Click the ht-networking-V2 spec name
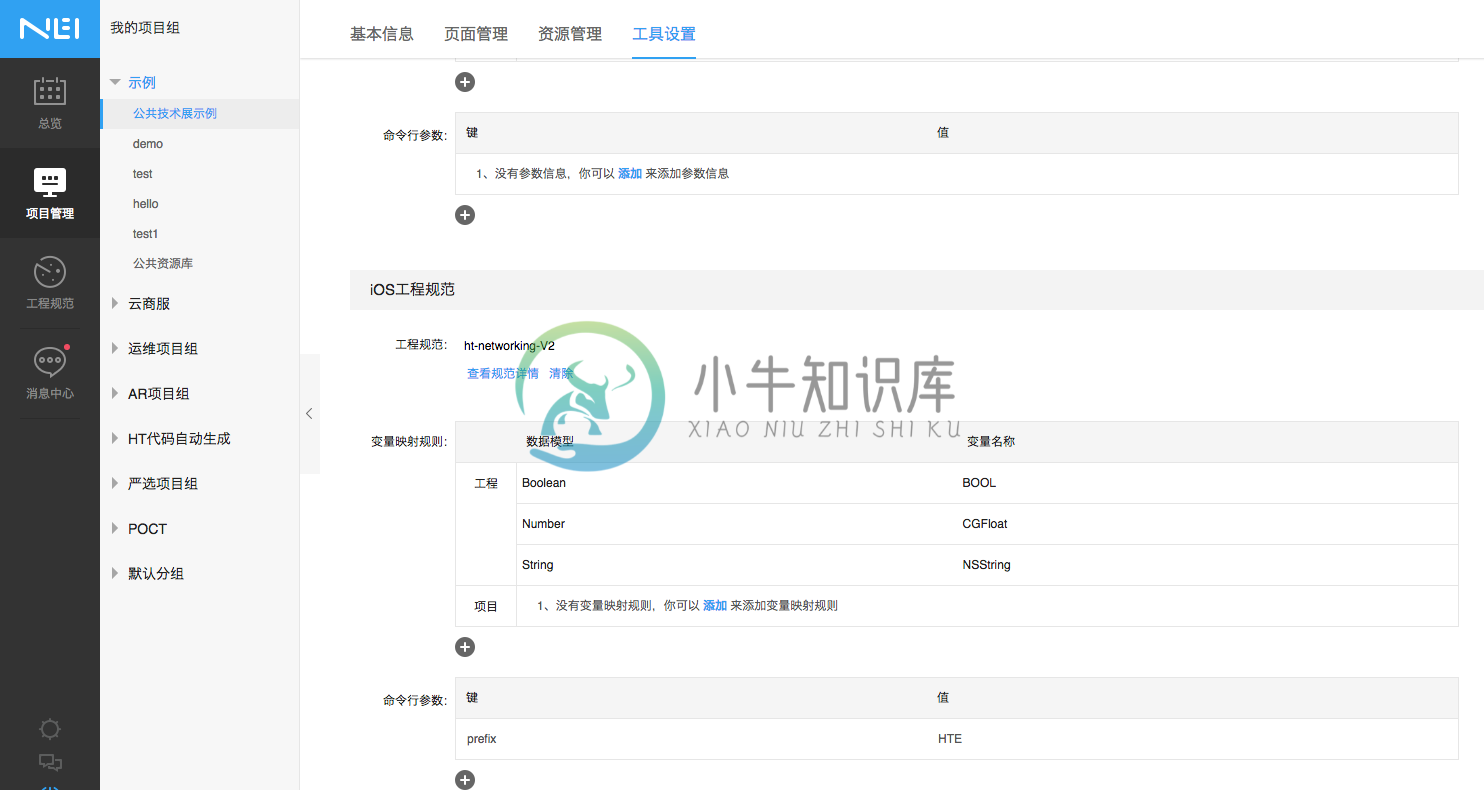The height and width of the screenshot is (790, 1484). [x=509, y=346]
